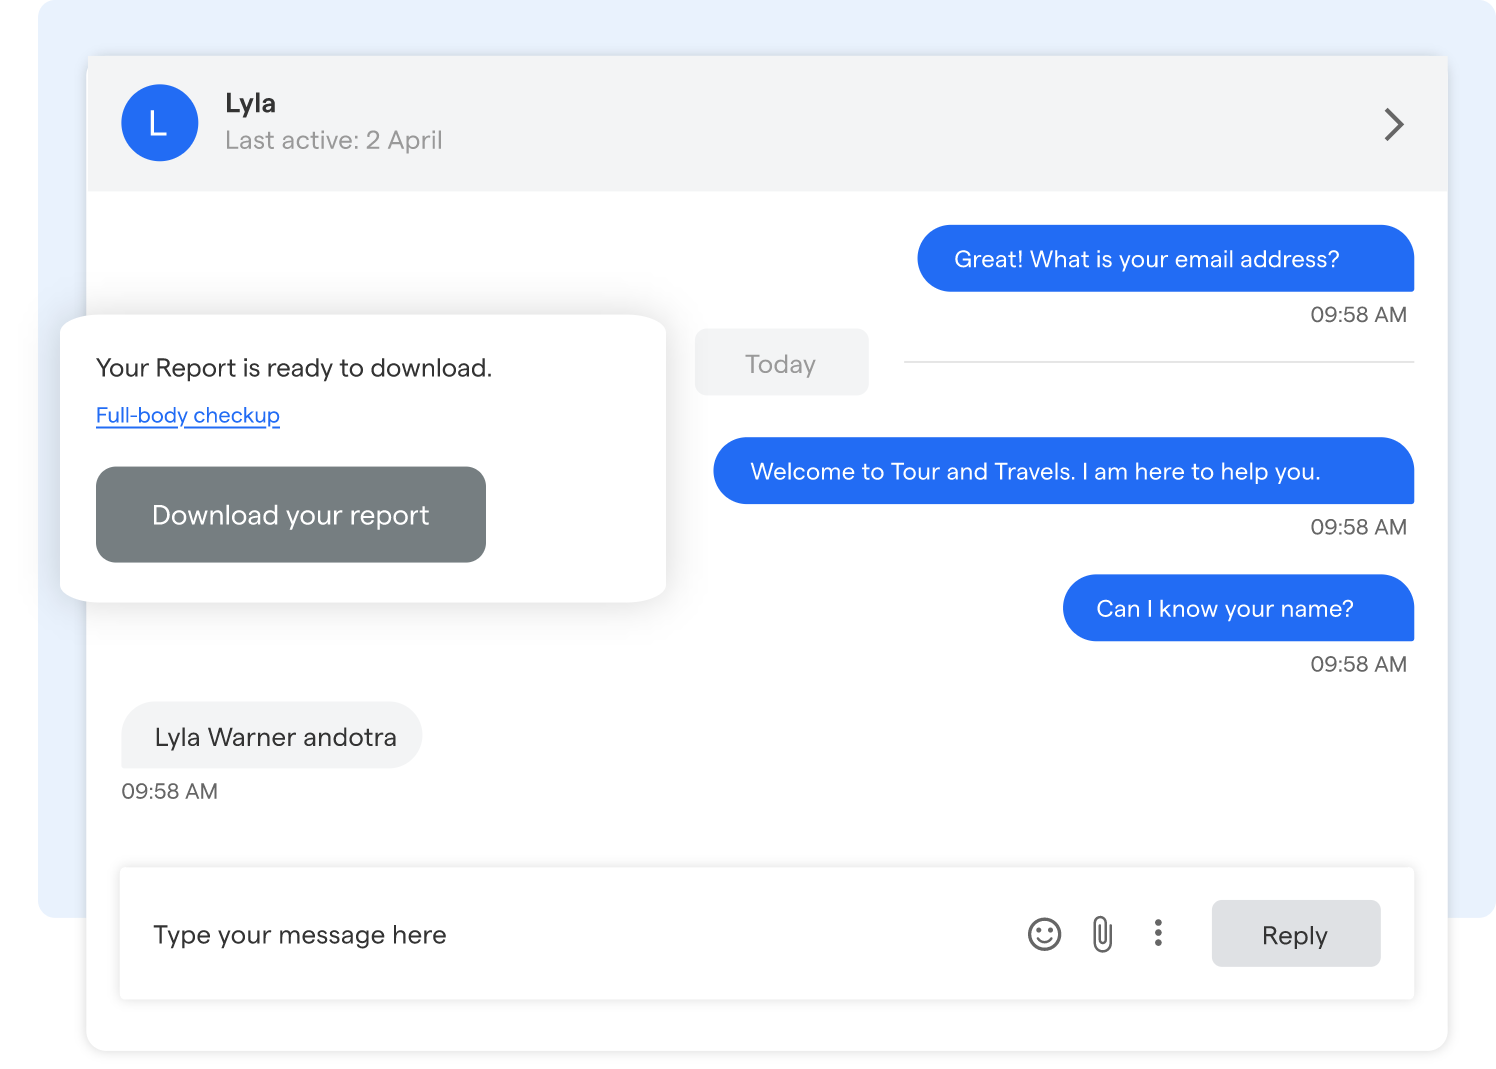Select the 'Lyla Warner andotra' message bubble

(272, 736)
